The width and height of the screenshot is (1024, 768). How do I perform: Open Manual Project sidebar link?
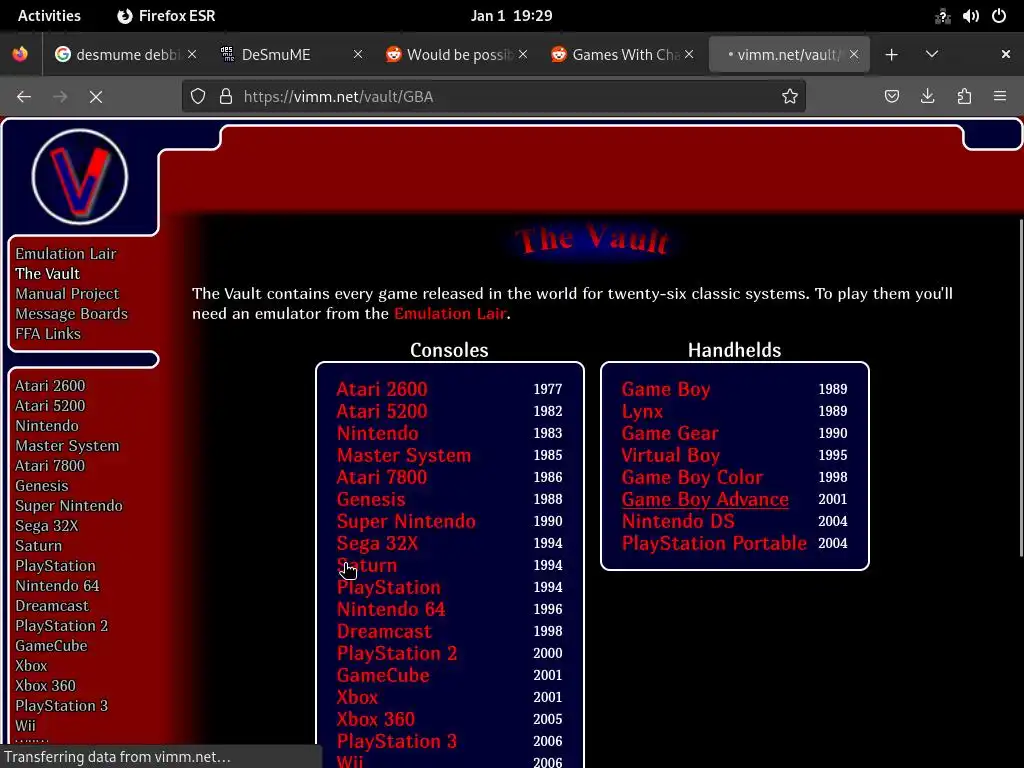[x=67, y=294]
